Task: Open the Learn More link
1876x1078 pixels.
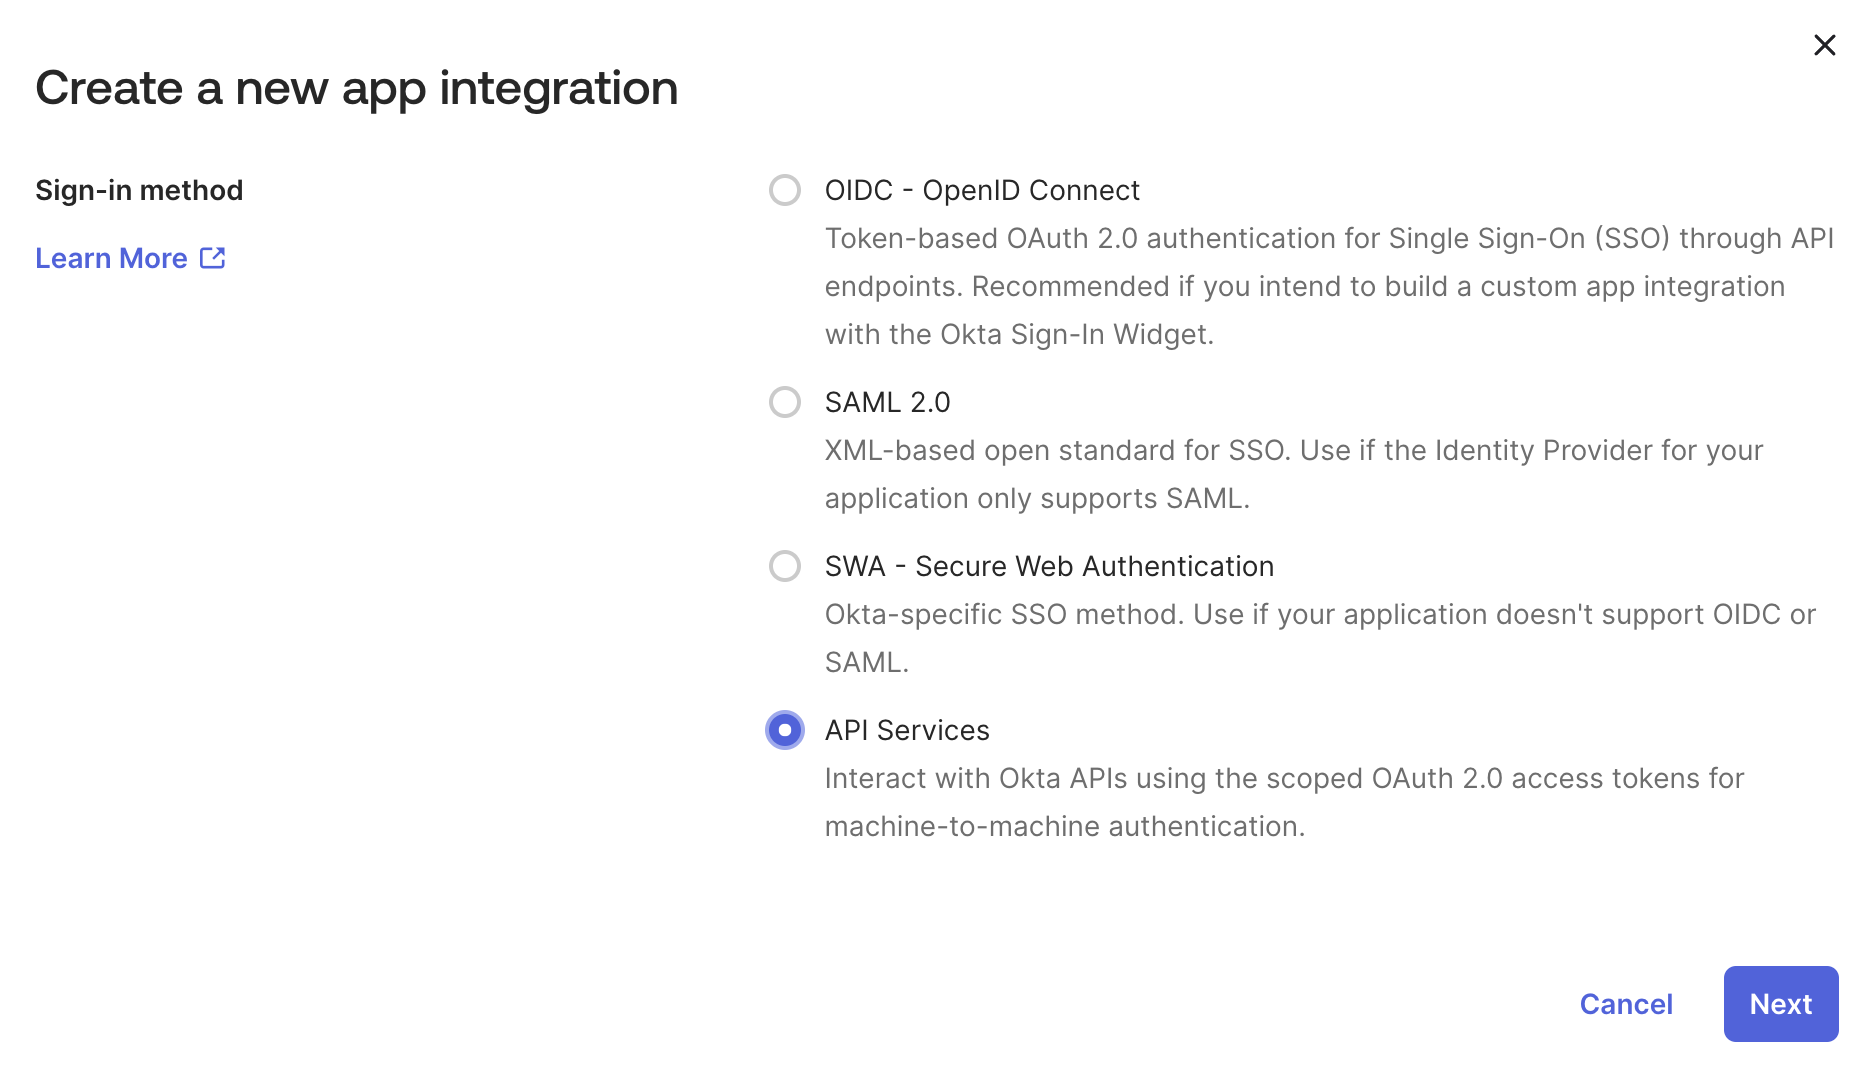Action: coord(112,258)
